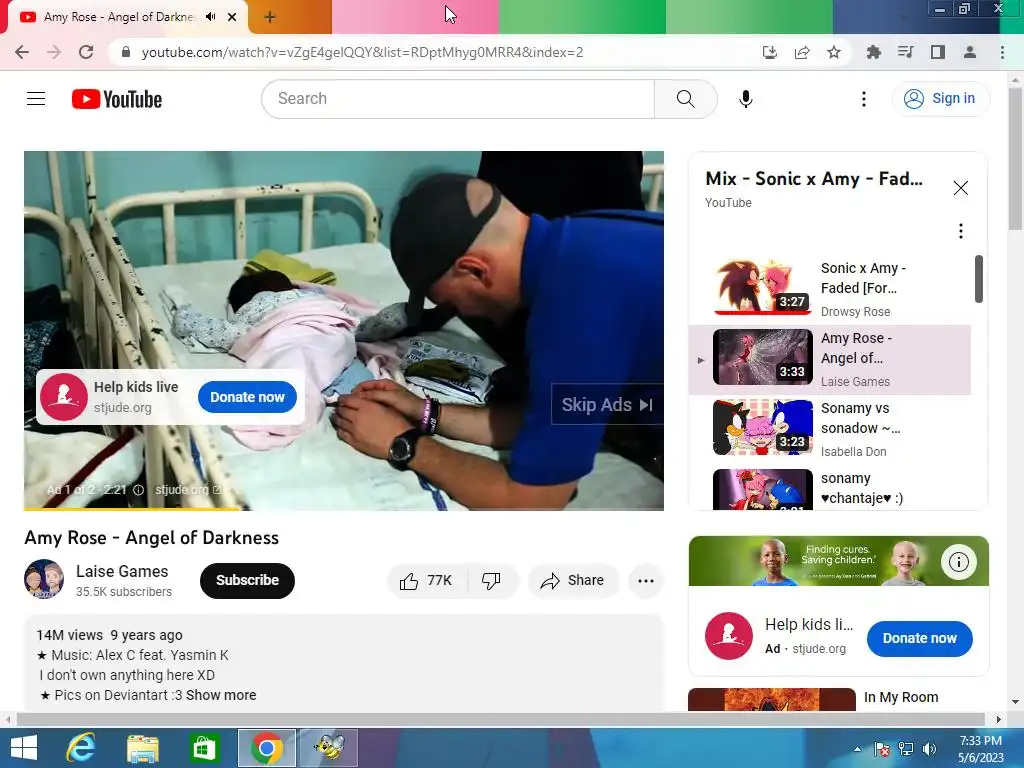Close the Mix playlist panel
The height and width of the screenshot is (768, 1024).
(x=960, y=188)
